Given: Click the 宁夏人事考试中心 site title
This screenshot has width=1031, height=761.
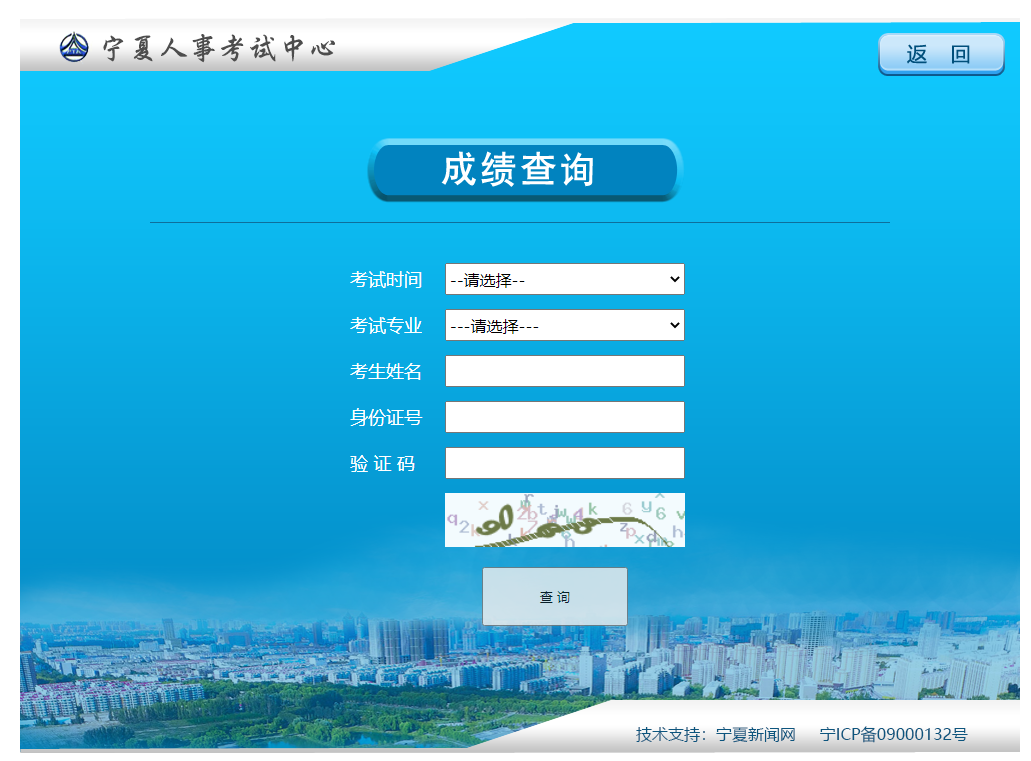Looking at the screenshot, I should pyautogui.click(x=219, y=48).
